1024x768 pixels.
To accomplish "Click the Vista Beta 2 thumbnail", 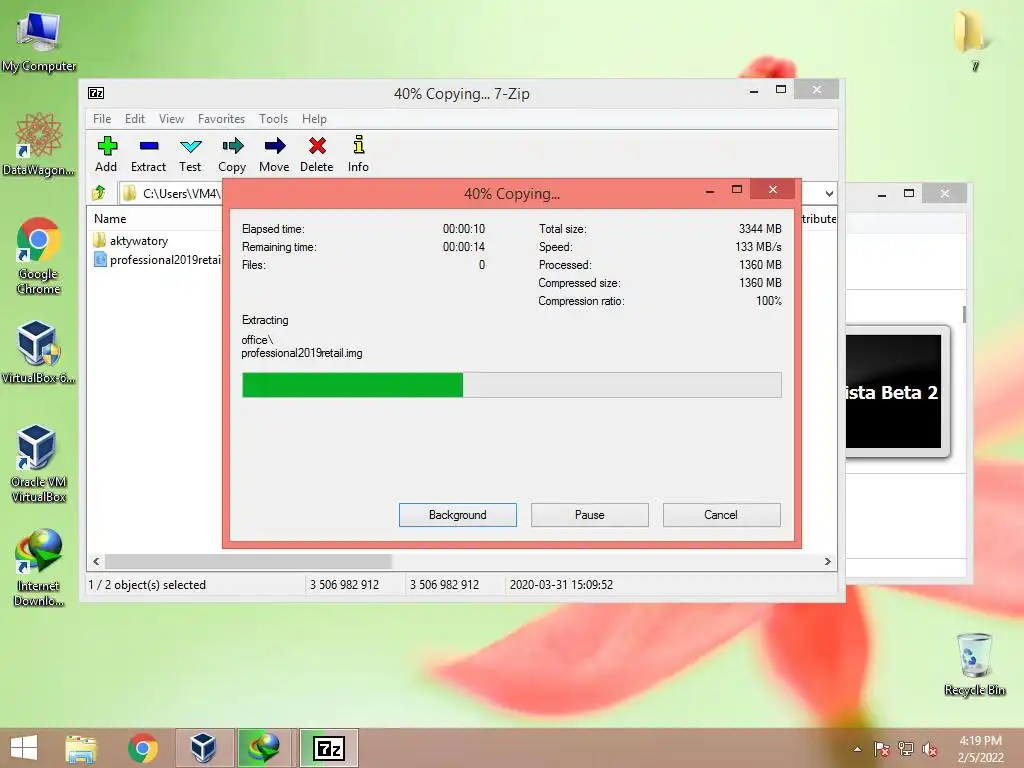I will coord(893,392).
